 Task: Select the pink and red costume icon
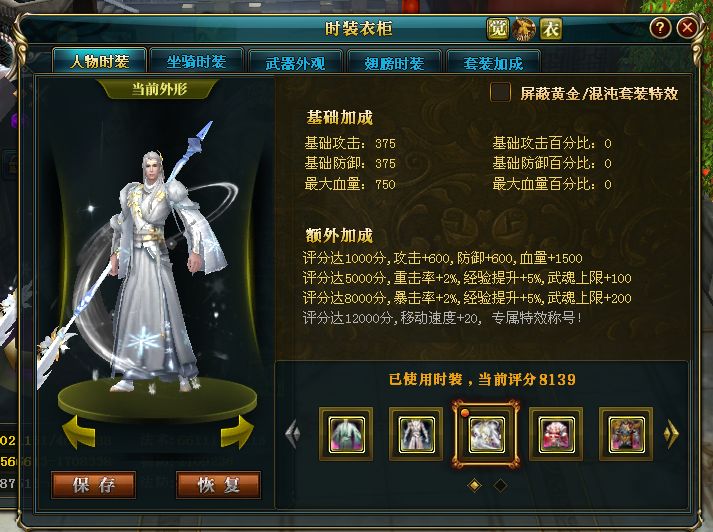pos(556,434)
